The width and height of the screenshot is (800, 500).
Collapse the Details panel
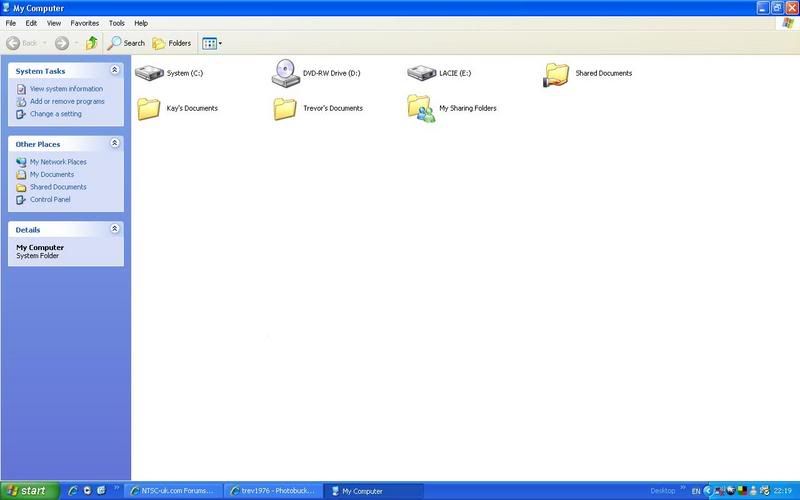point(115,229)
